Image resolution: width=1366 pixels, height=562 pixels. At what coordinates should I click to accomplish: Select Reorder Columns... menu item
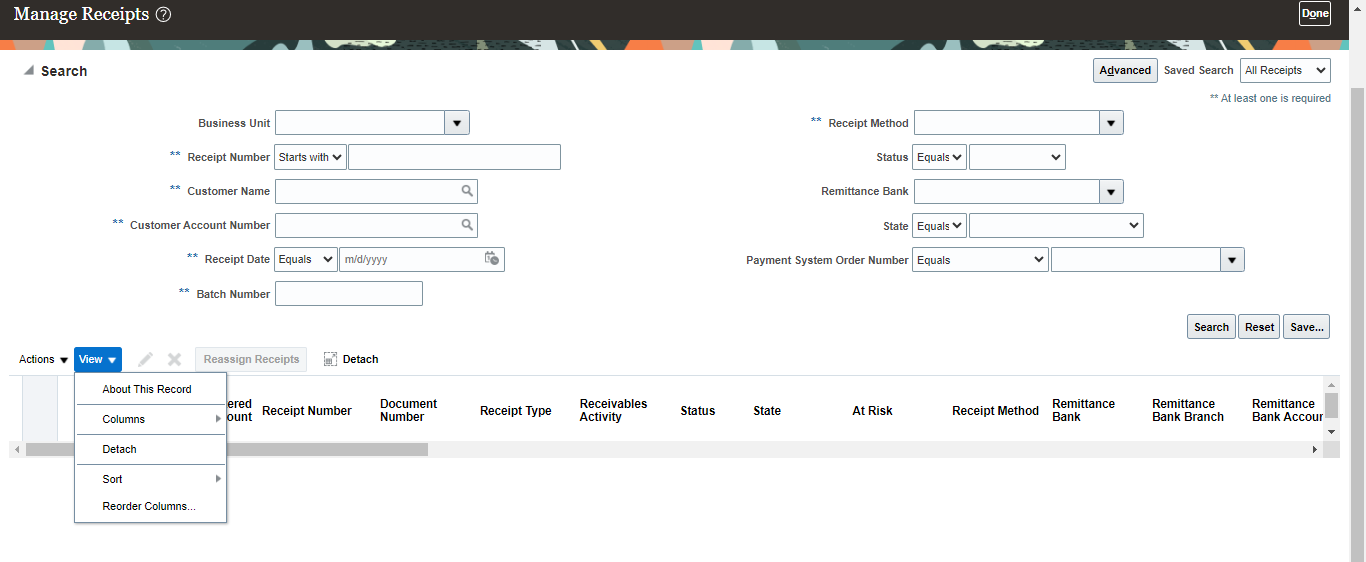(x=149, y=506)
